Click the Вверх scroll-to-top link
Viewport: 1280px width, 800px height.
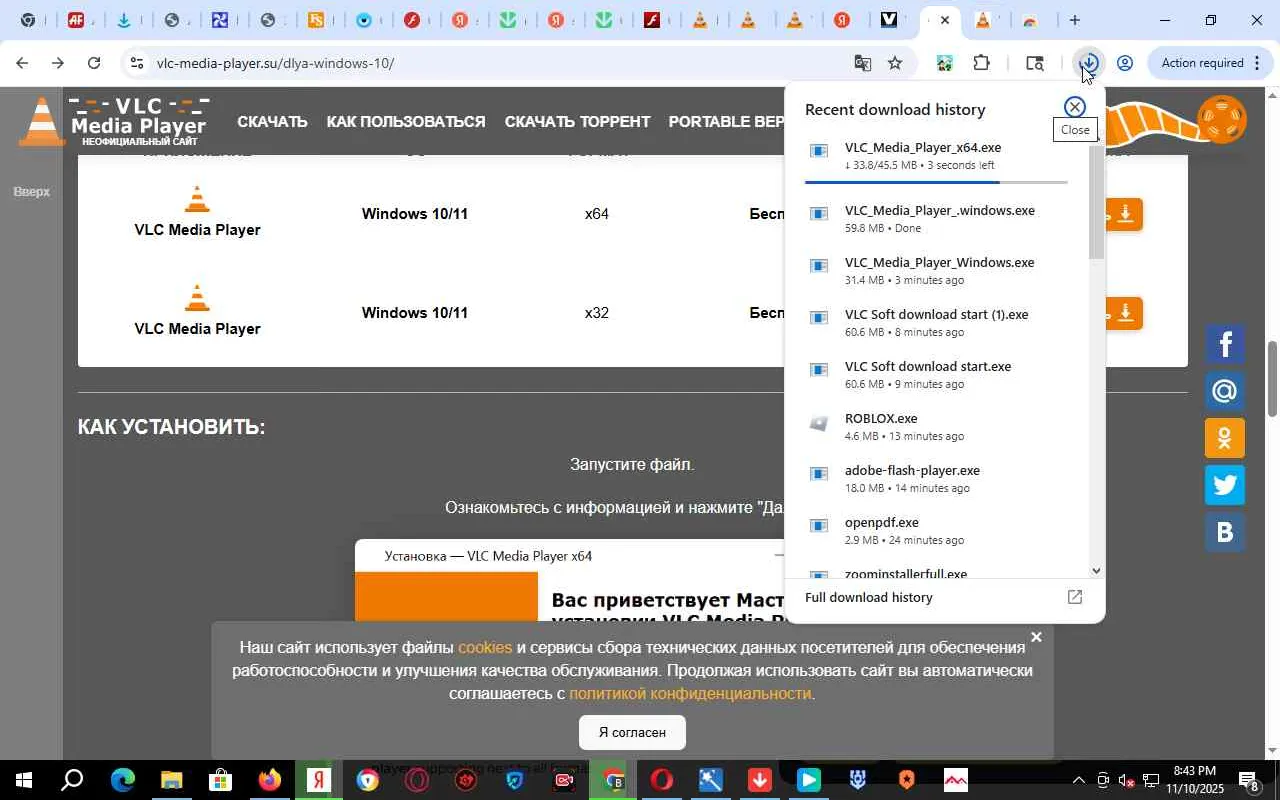coord(31,191)
